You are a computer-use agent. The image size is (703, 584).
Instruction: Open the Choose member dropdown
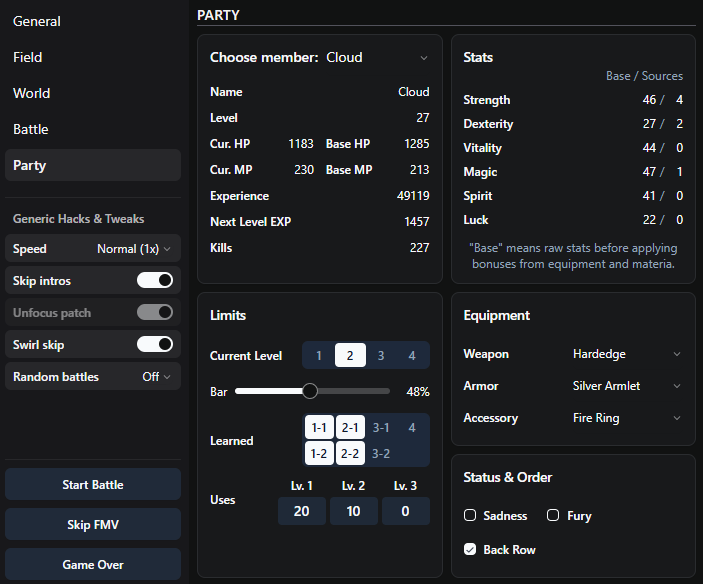[377, 57]
